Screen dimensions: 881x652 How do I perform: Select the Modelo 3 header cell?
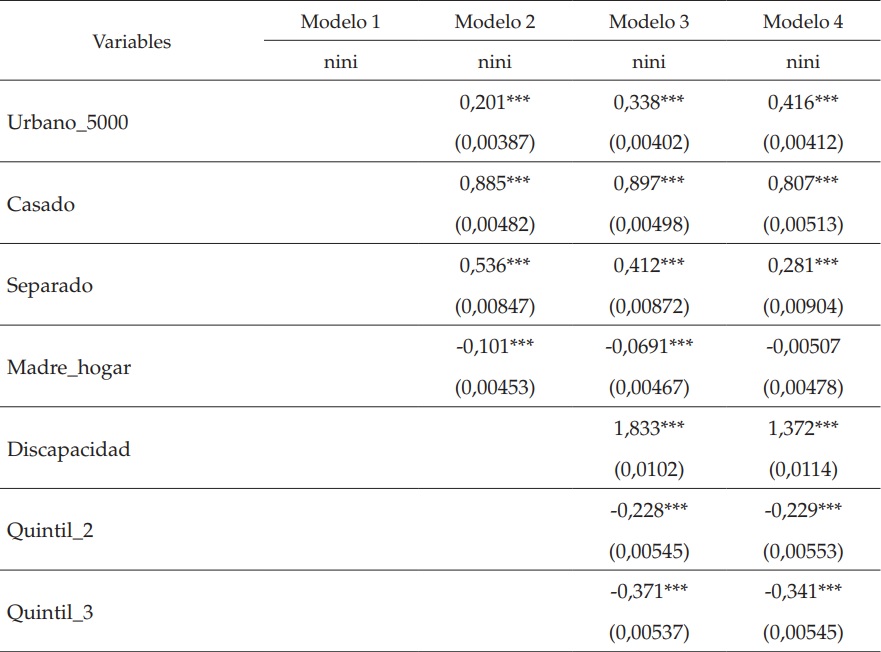pyautogui.click(x=649, y=22)
